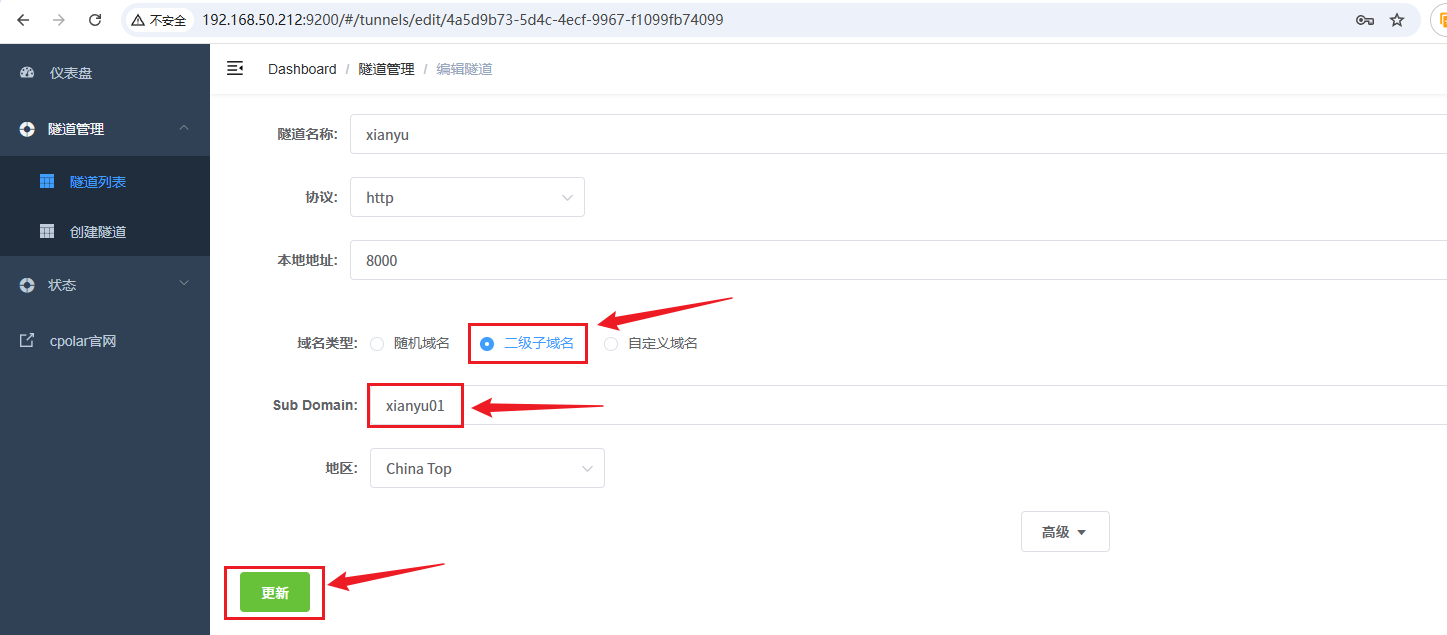
Task: Click the Sub Domain label
Action: tap(315, 405)
